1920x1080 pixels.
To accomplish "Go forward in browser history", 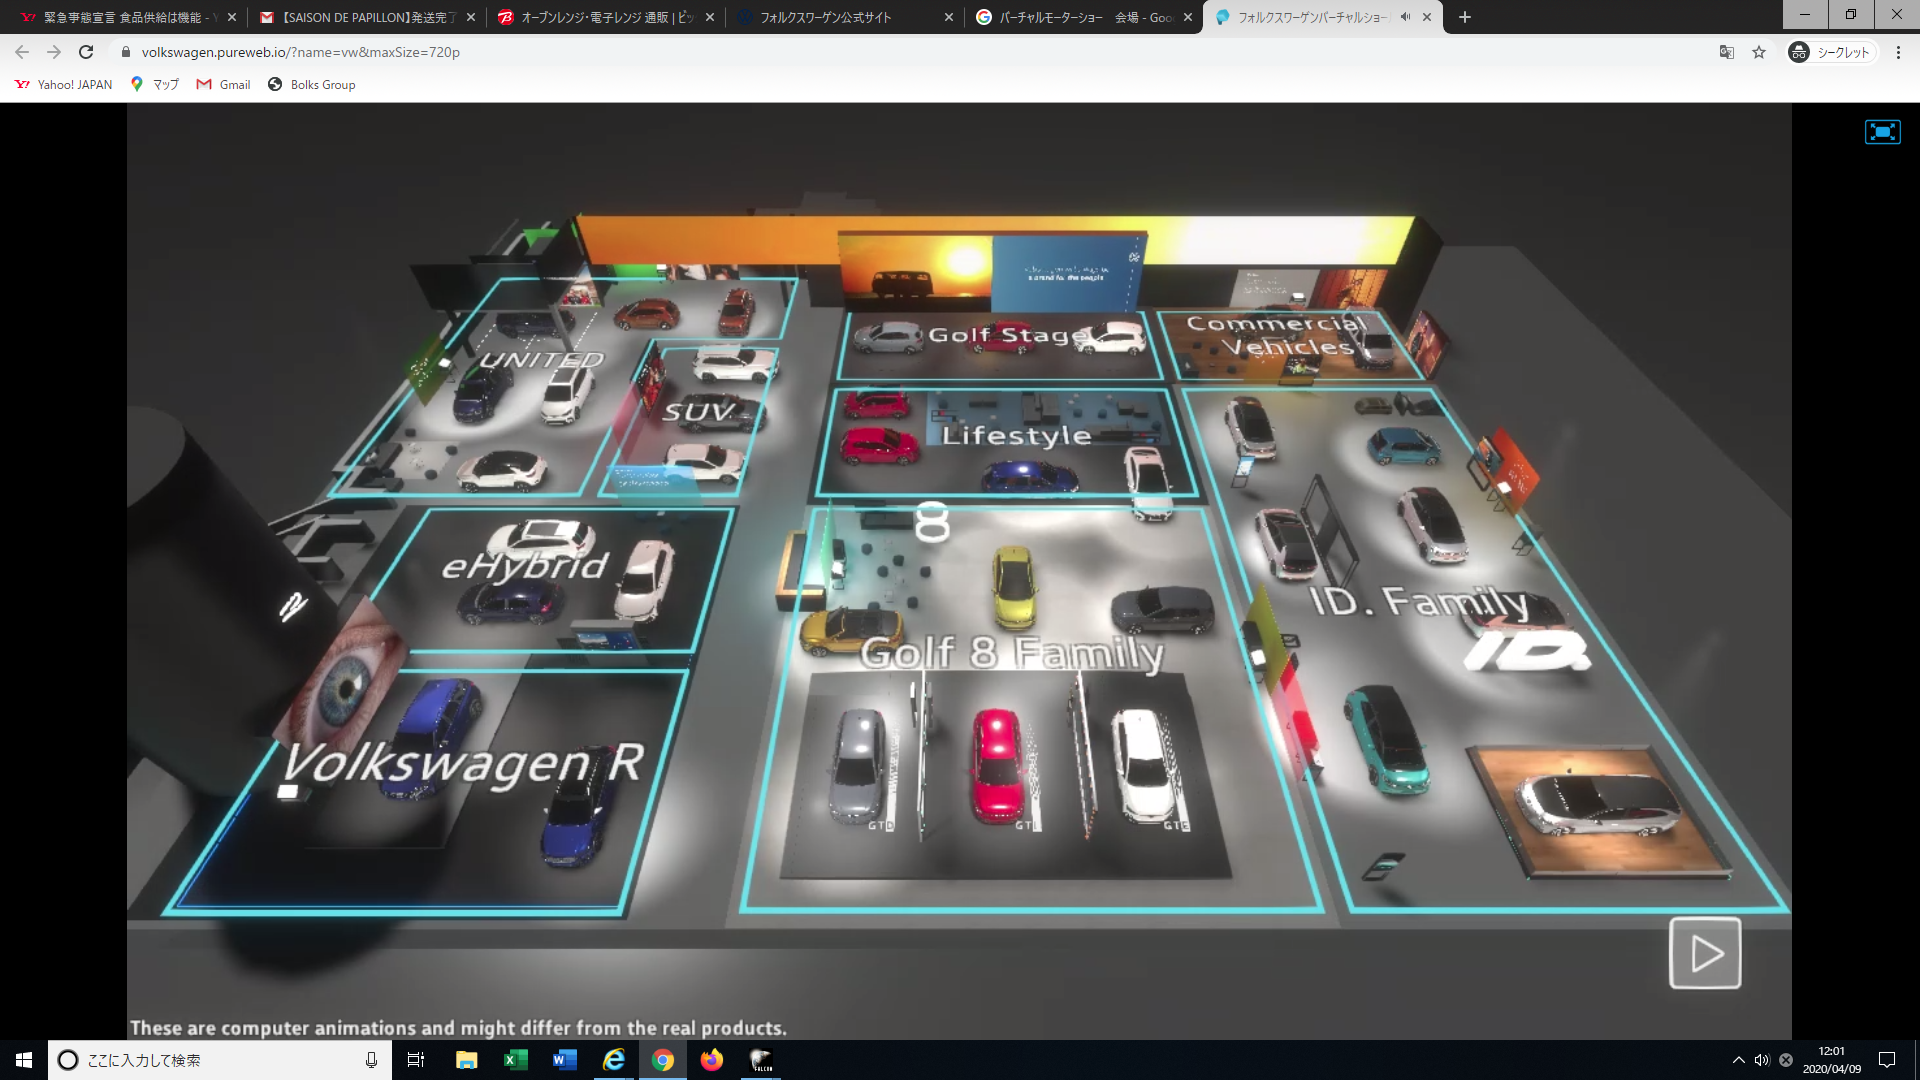I will coord(54,52).
